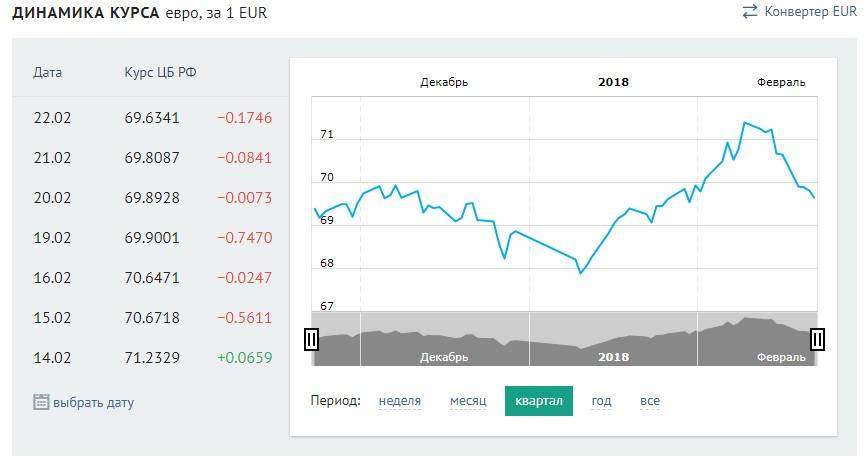Grab the right range slider handle
866x463 pixels.
(817, 340)
